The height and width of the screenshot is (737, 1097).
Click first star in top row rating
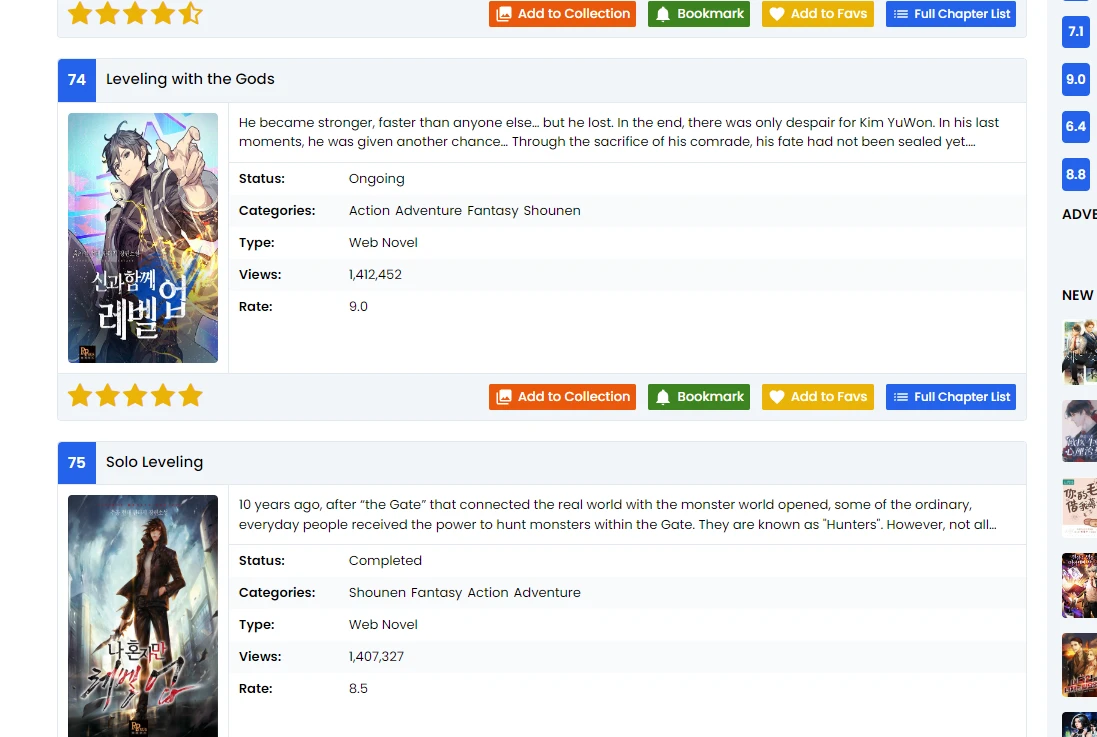coord(80,13)
